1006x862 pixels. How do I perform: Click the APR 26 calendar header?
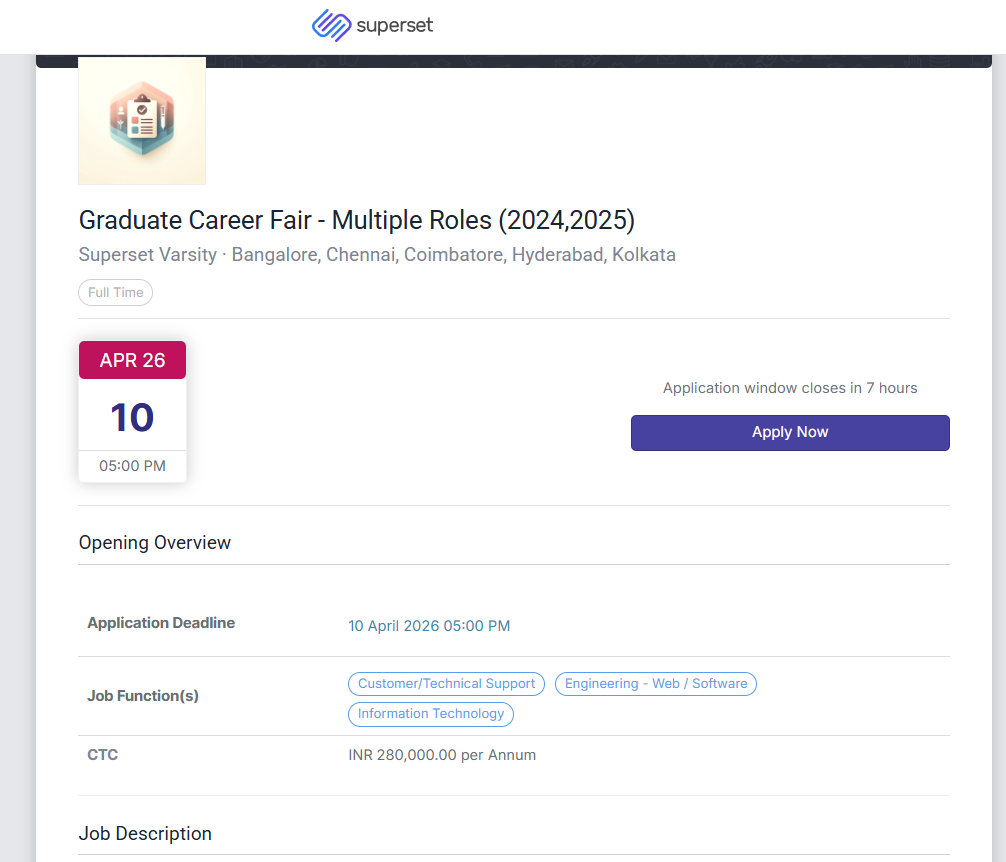pos(132,361)
